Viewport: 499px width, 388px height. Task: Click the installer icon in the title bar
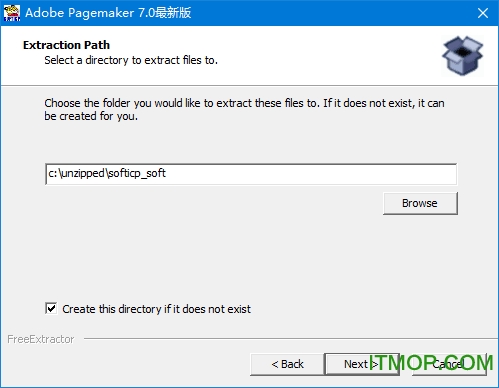pyautogui.click(x=12, y=13)
